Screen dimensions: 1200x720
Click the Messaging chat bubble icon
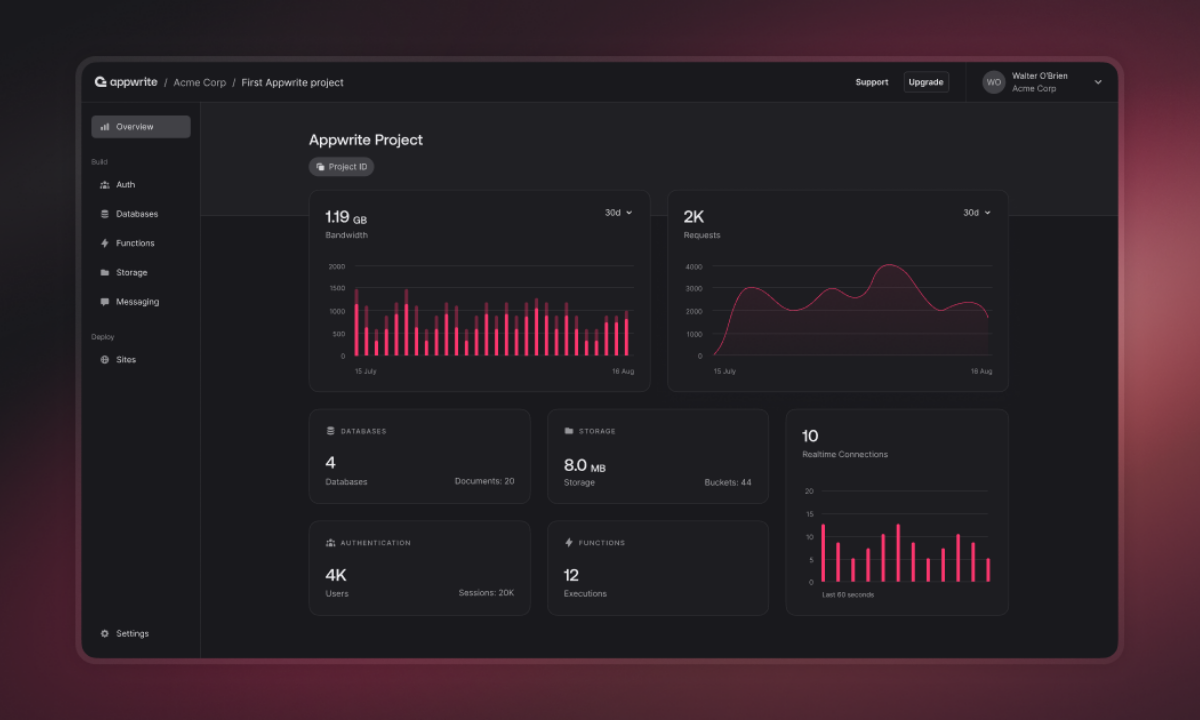(105, 301)
